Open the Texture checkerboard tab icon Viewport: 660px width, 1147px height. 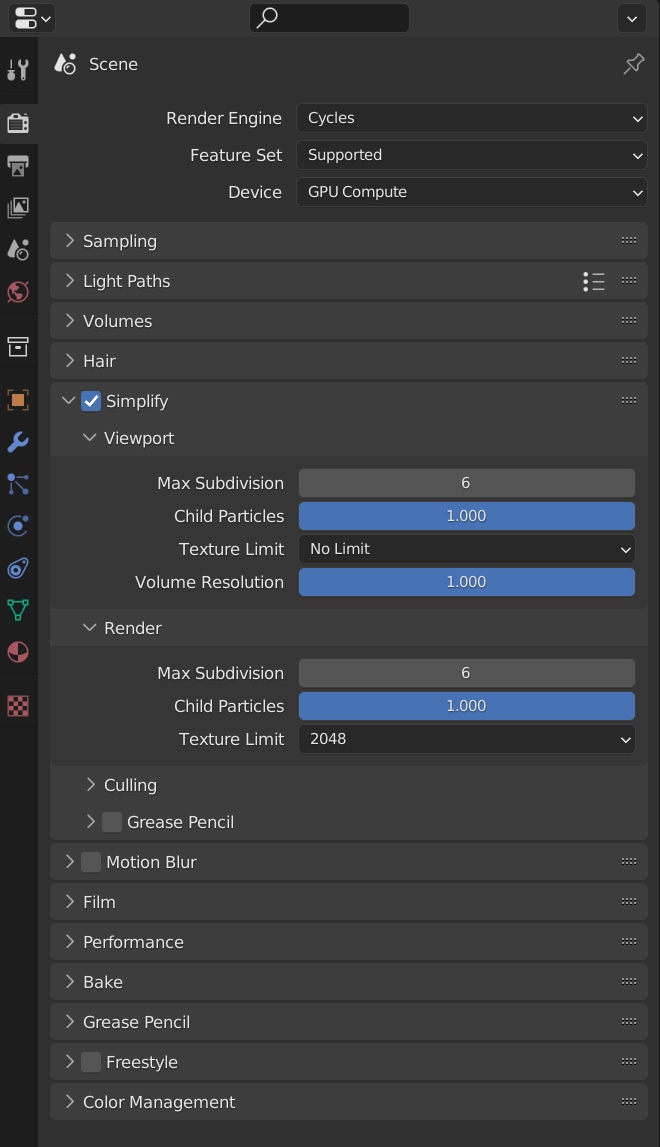tap(18, 706)
